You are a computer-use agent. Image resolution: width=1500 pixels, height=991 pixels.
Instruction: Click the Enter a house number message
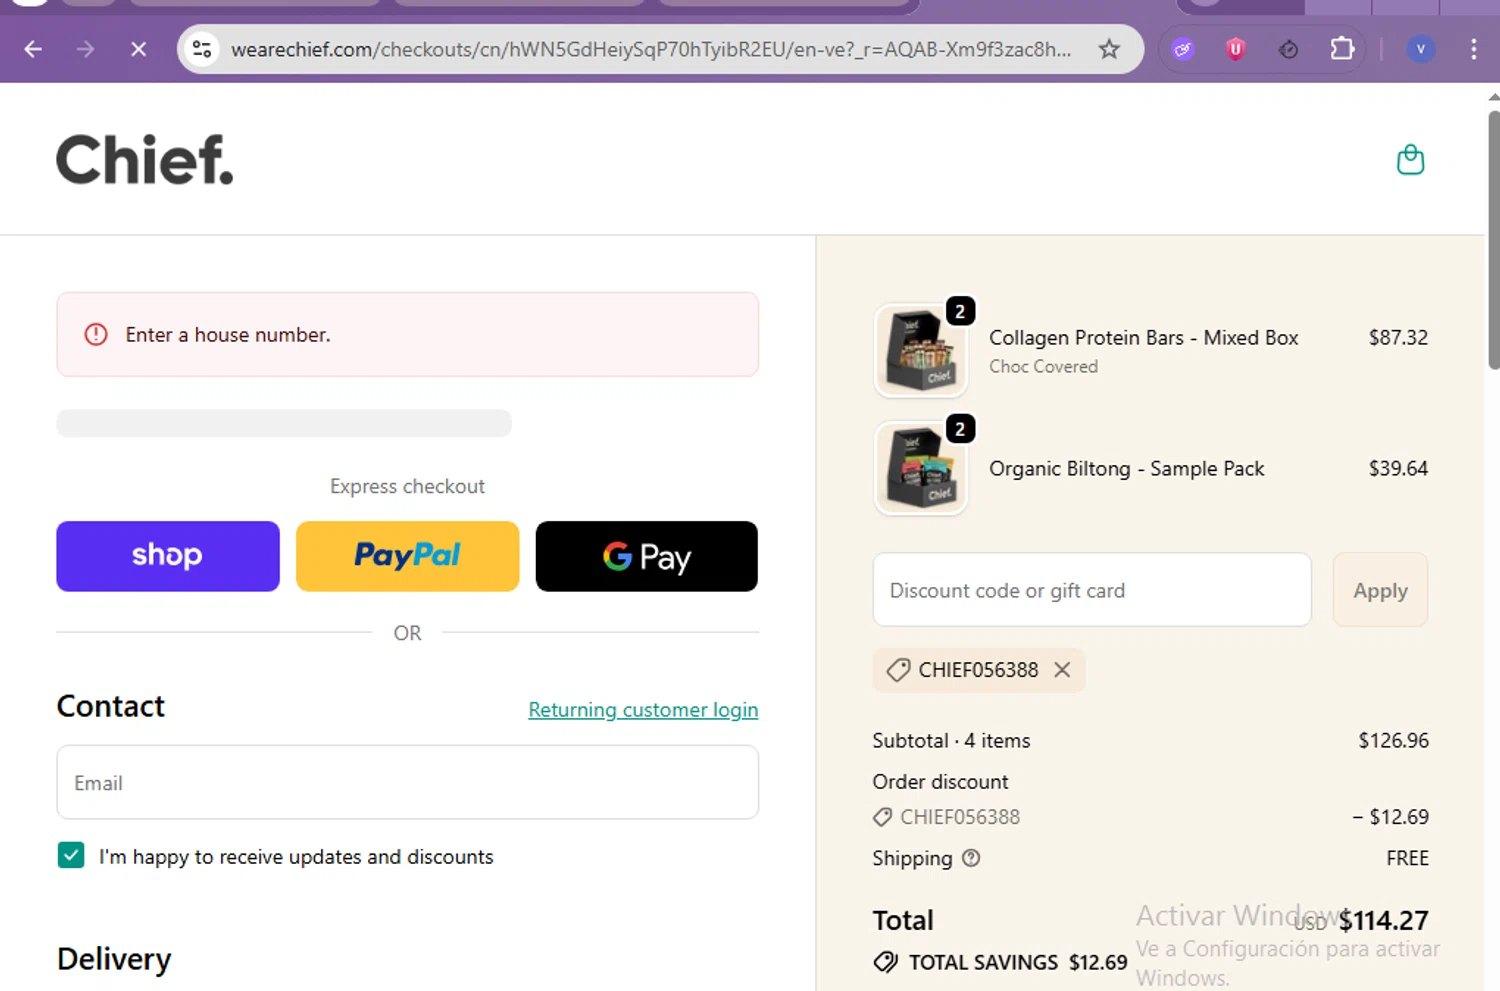228,335
